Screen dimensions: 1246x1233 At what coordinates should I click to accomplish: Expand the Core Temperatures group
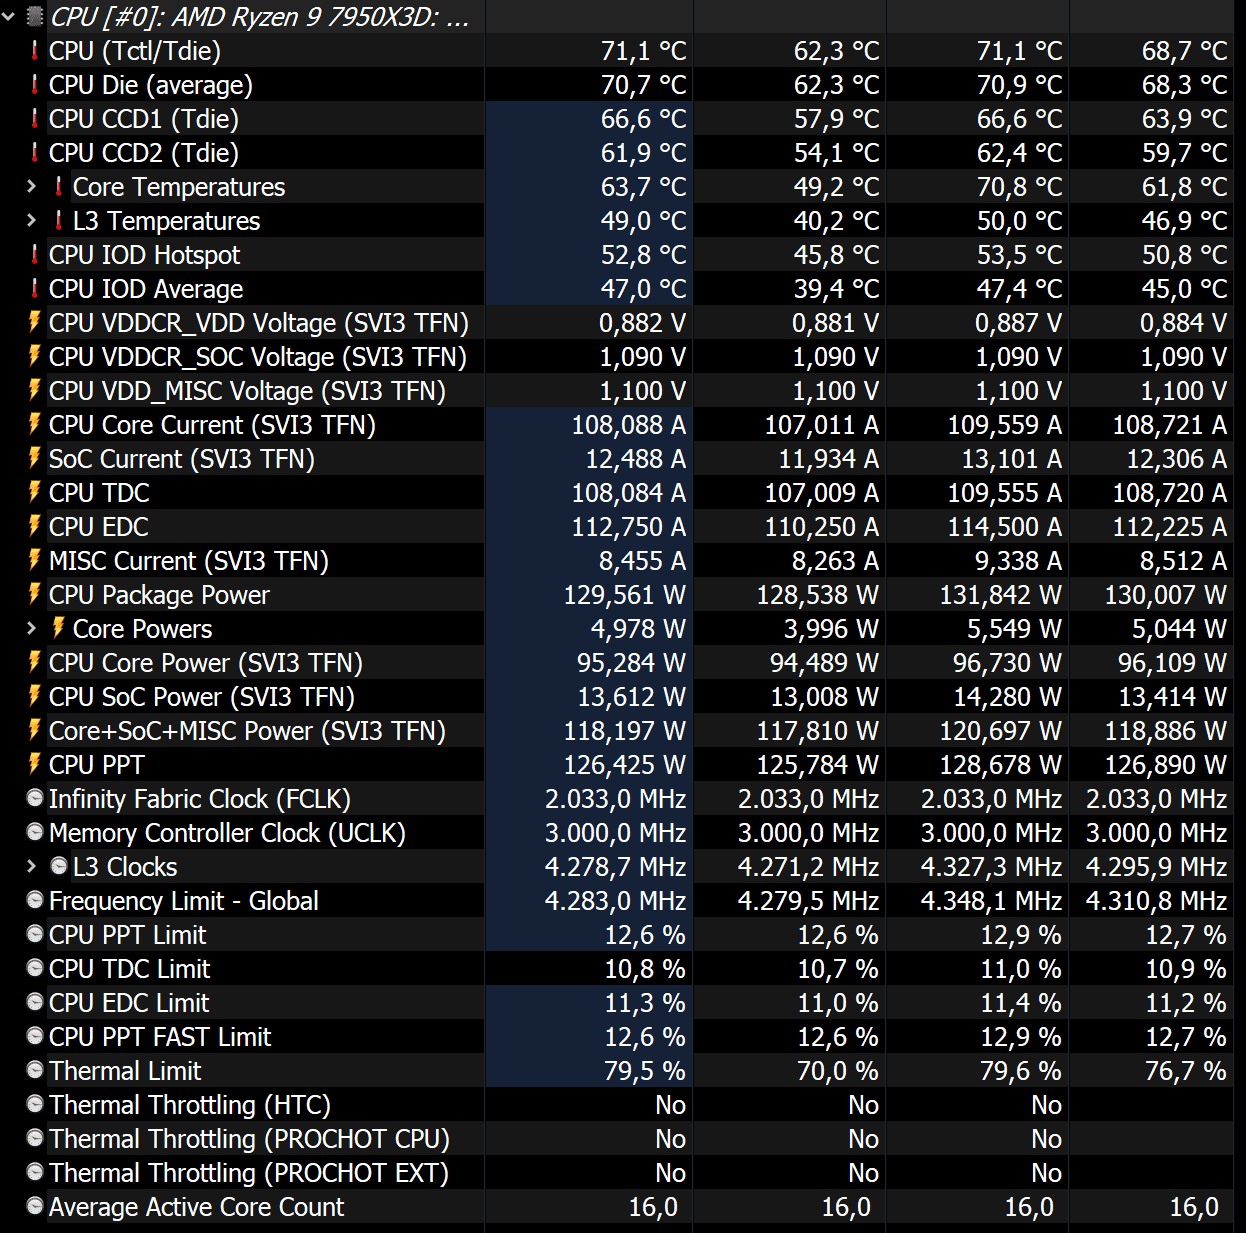31,186
